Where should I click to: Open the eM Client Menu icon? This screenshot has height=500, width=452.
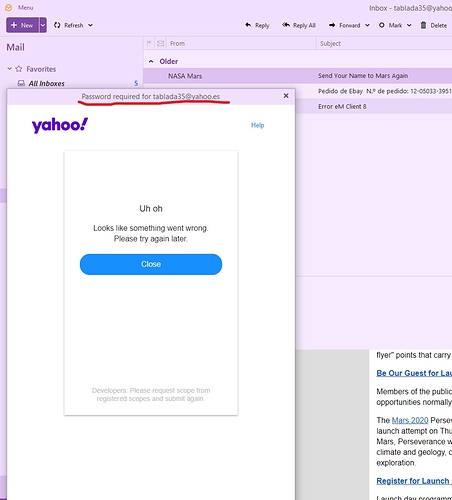[9, 7]
